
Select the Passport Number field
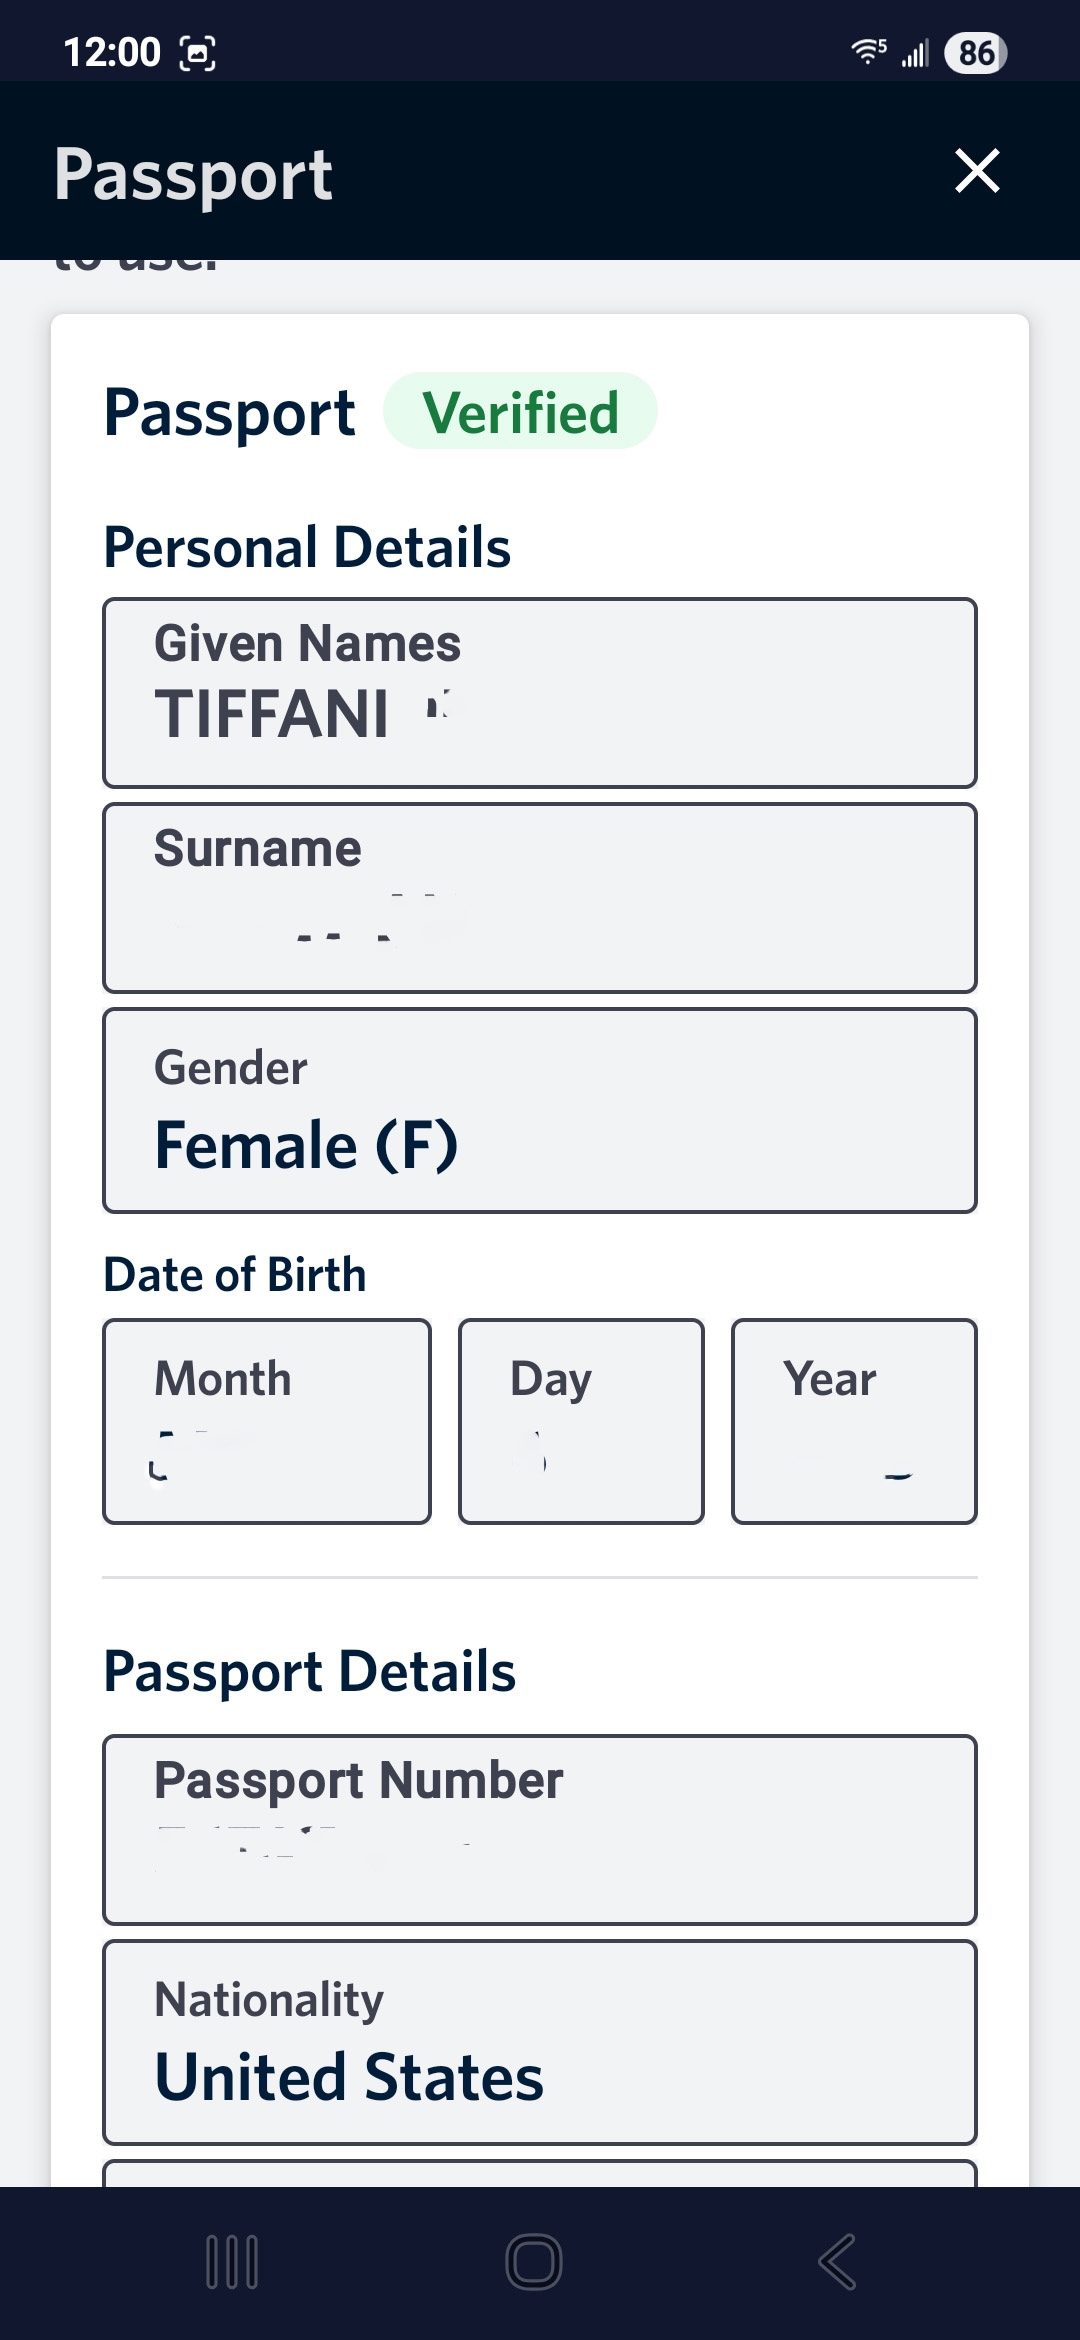540,1829
